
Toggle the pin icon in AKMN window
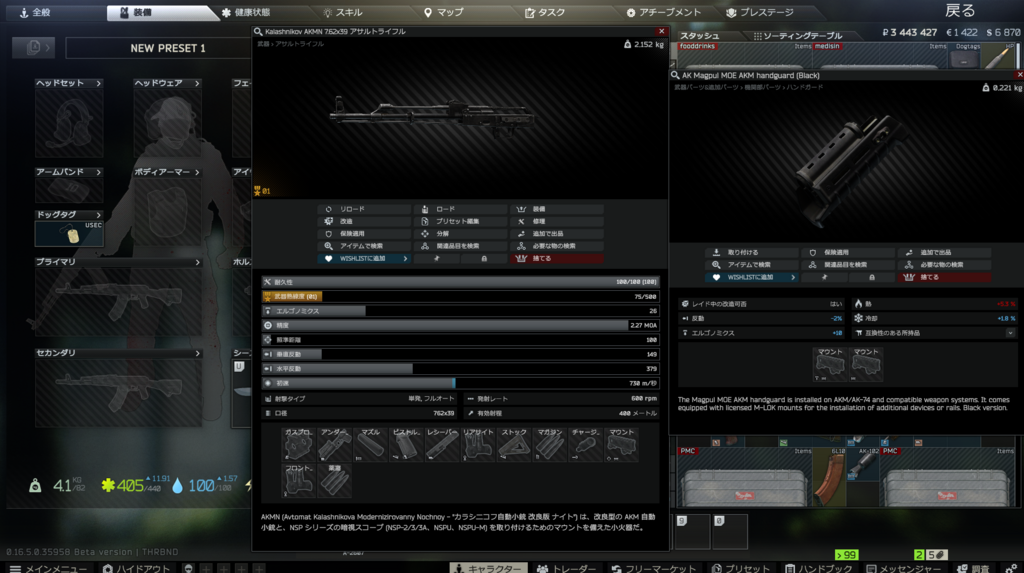coord(437,259)
